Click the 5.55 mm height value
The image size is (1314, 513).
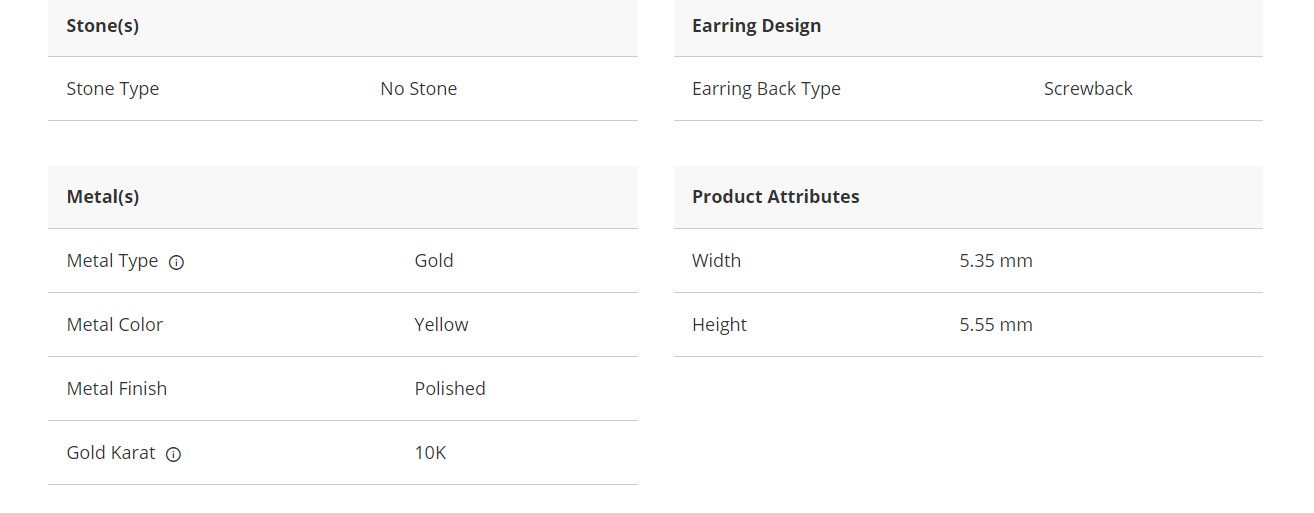click(995, 325)
